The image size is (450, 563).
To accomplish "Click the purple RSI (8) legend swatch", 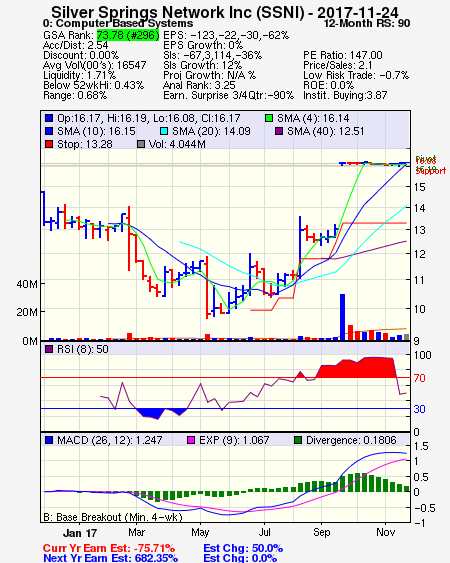I will [49, 349].
